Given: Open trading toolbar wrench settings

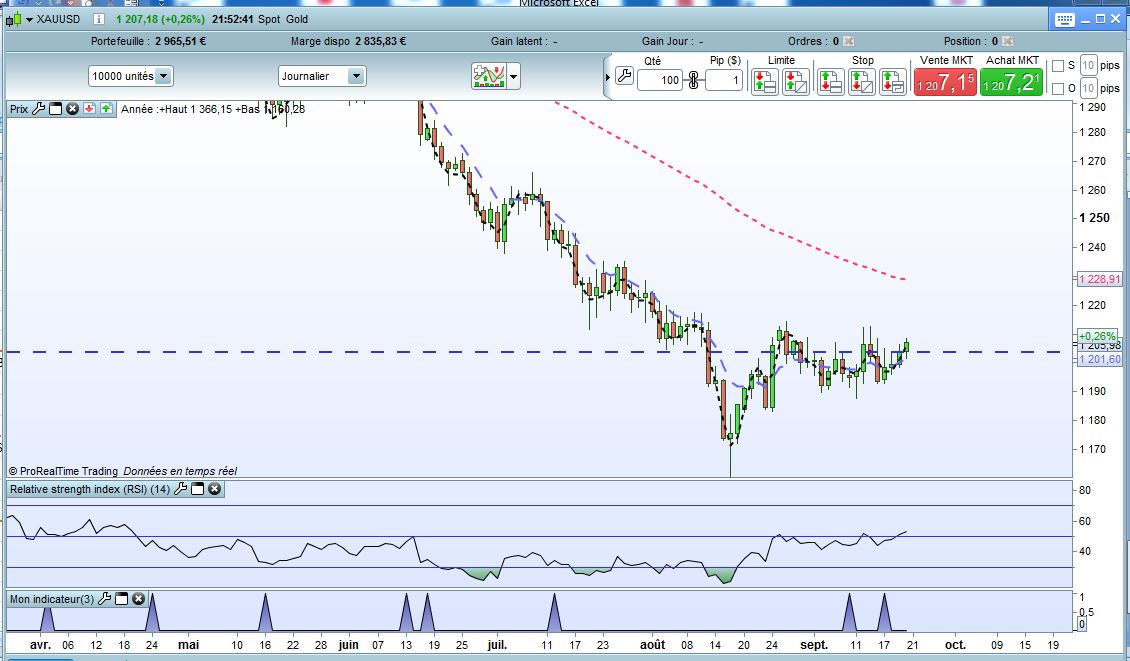Looking at the screenshot, I should point(625,76).
